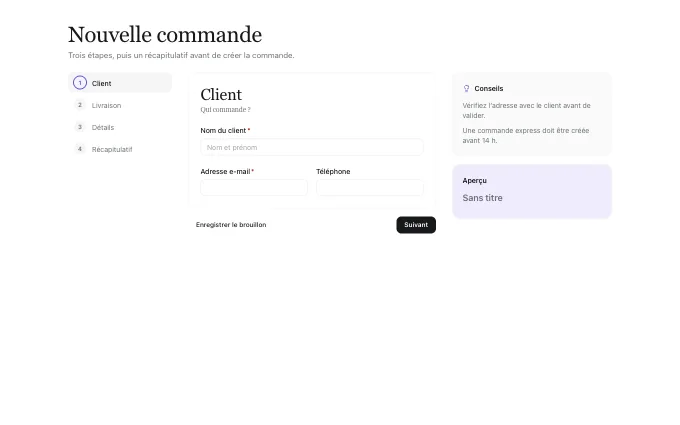680x425 pixels.
Task: Click Enregistrer le brouillon
Action: (231, 225)
